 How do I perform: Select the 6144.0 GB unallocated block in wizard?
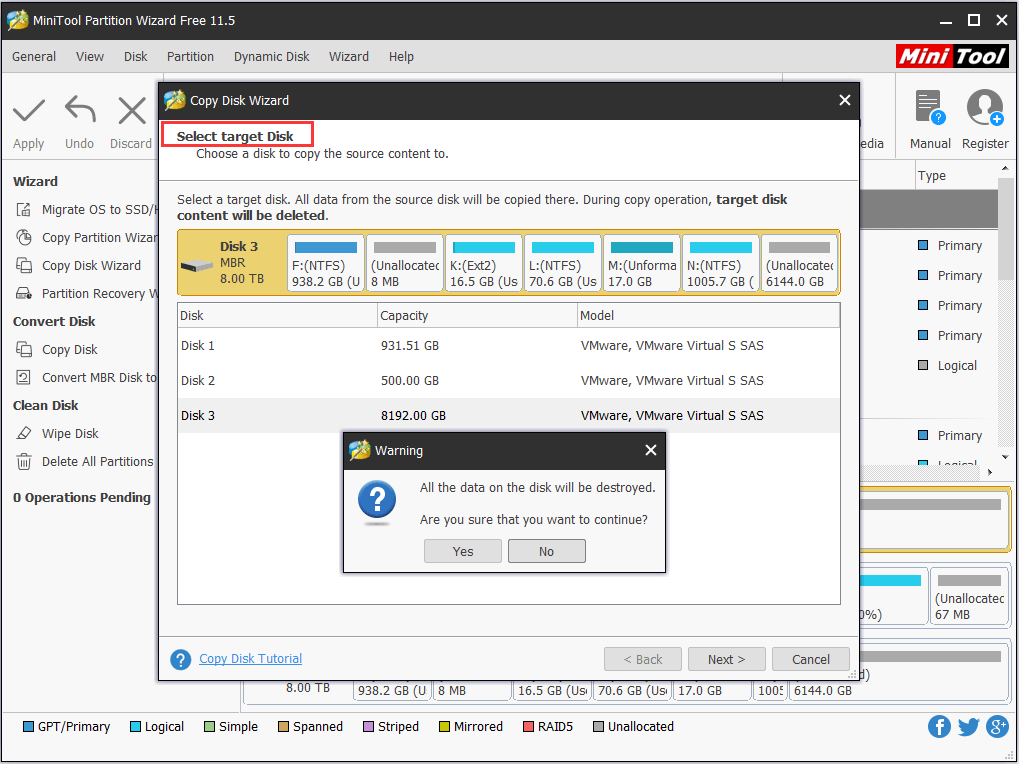tap(799, 263)
